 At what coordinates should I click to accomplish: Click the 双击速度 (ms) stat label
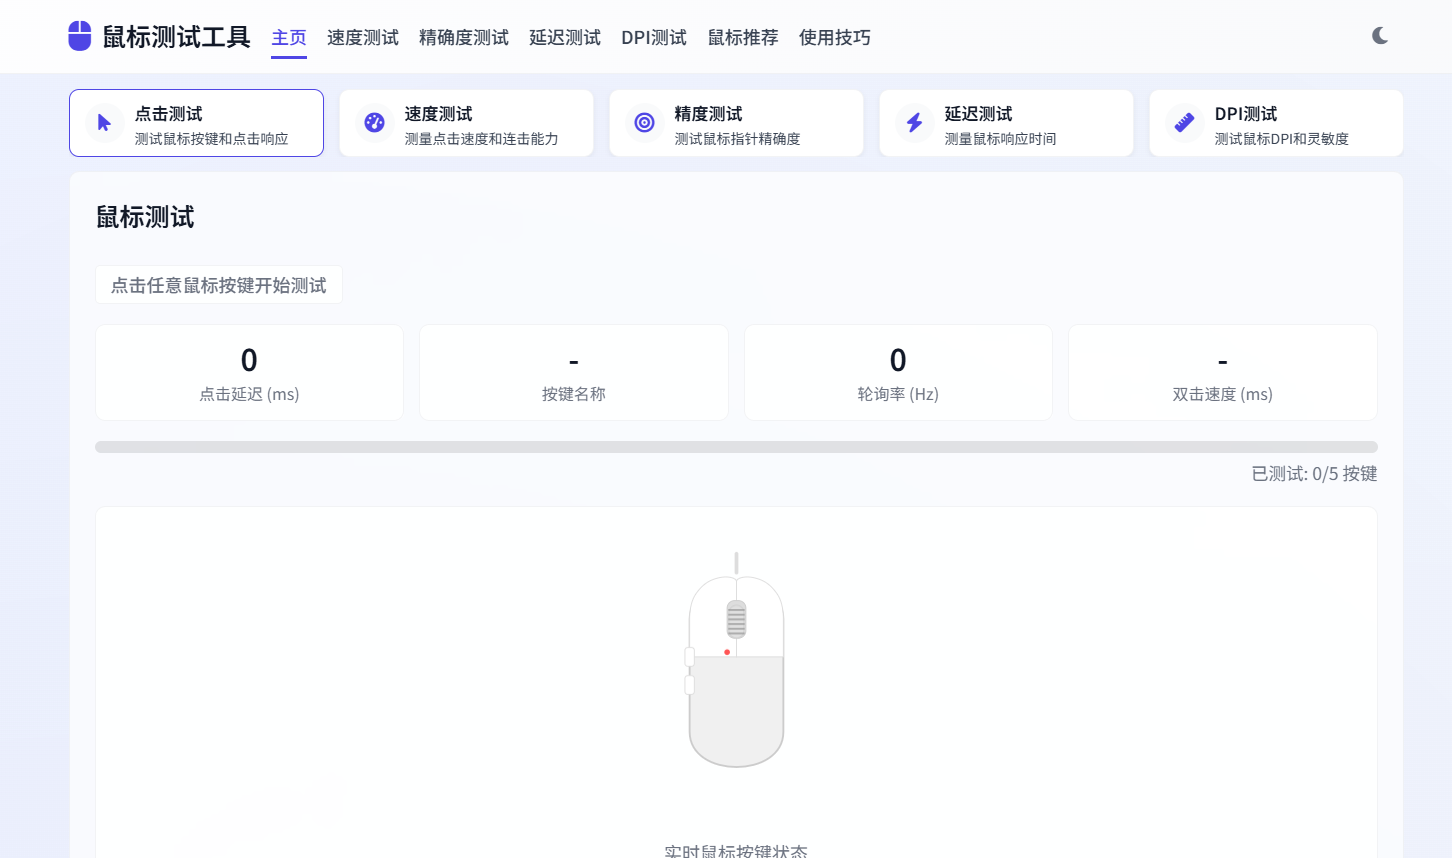tap(1223, 394)
